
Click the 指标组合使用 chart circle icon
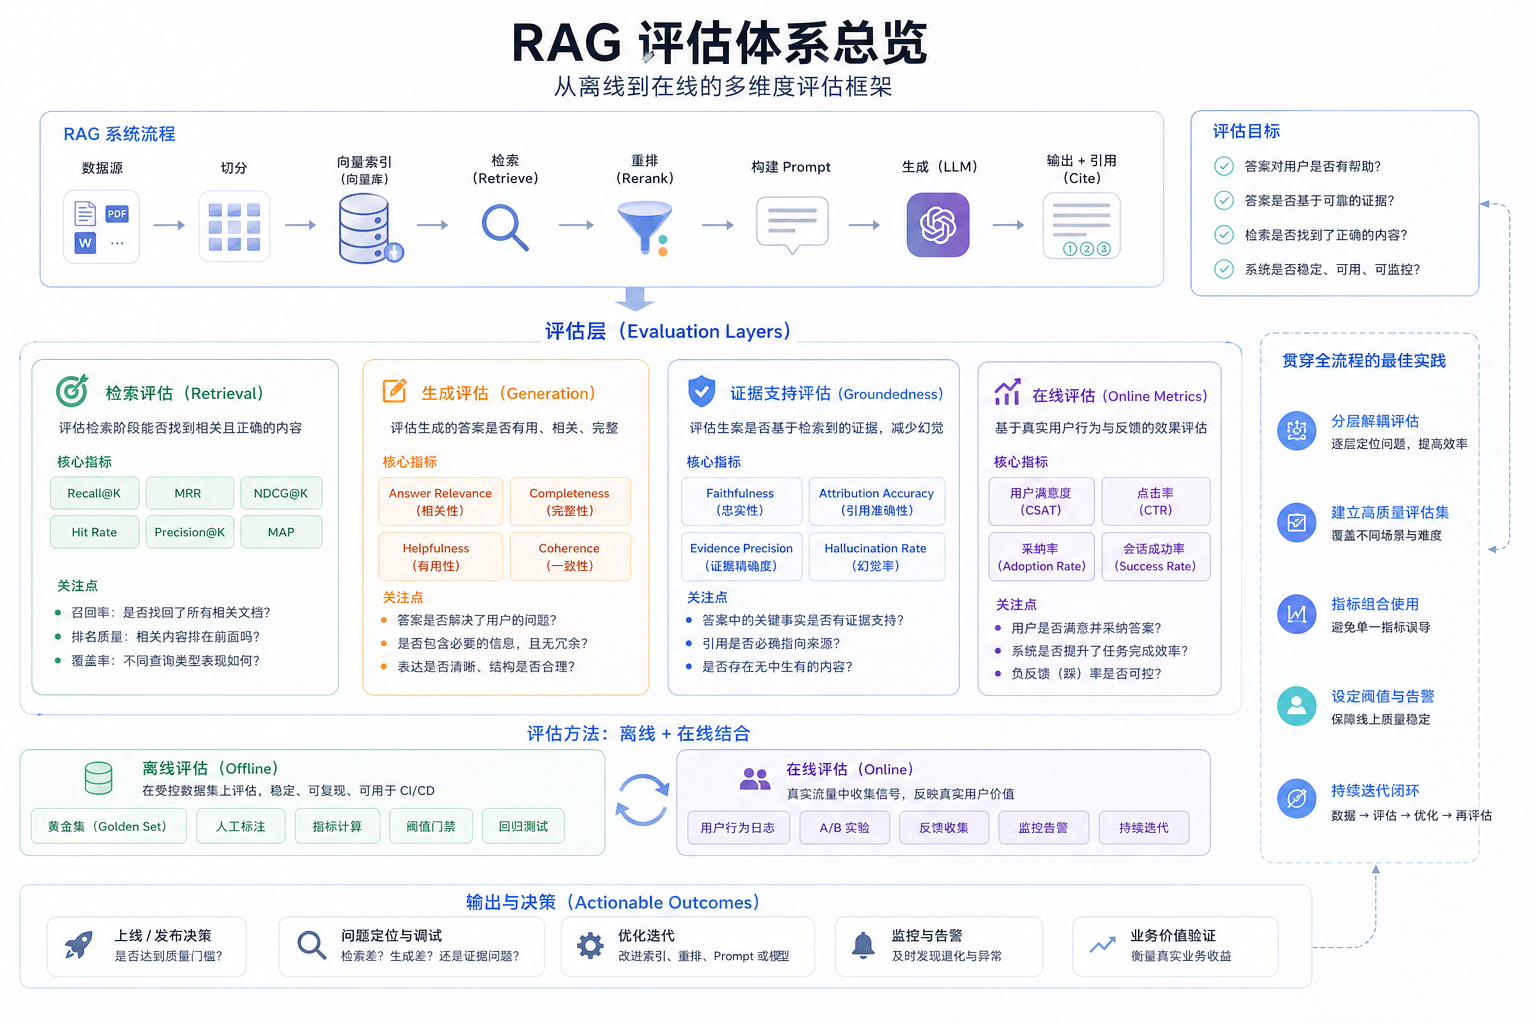pyautogui.click(x=1297, y=614)
